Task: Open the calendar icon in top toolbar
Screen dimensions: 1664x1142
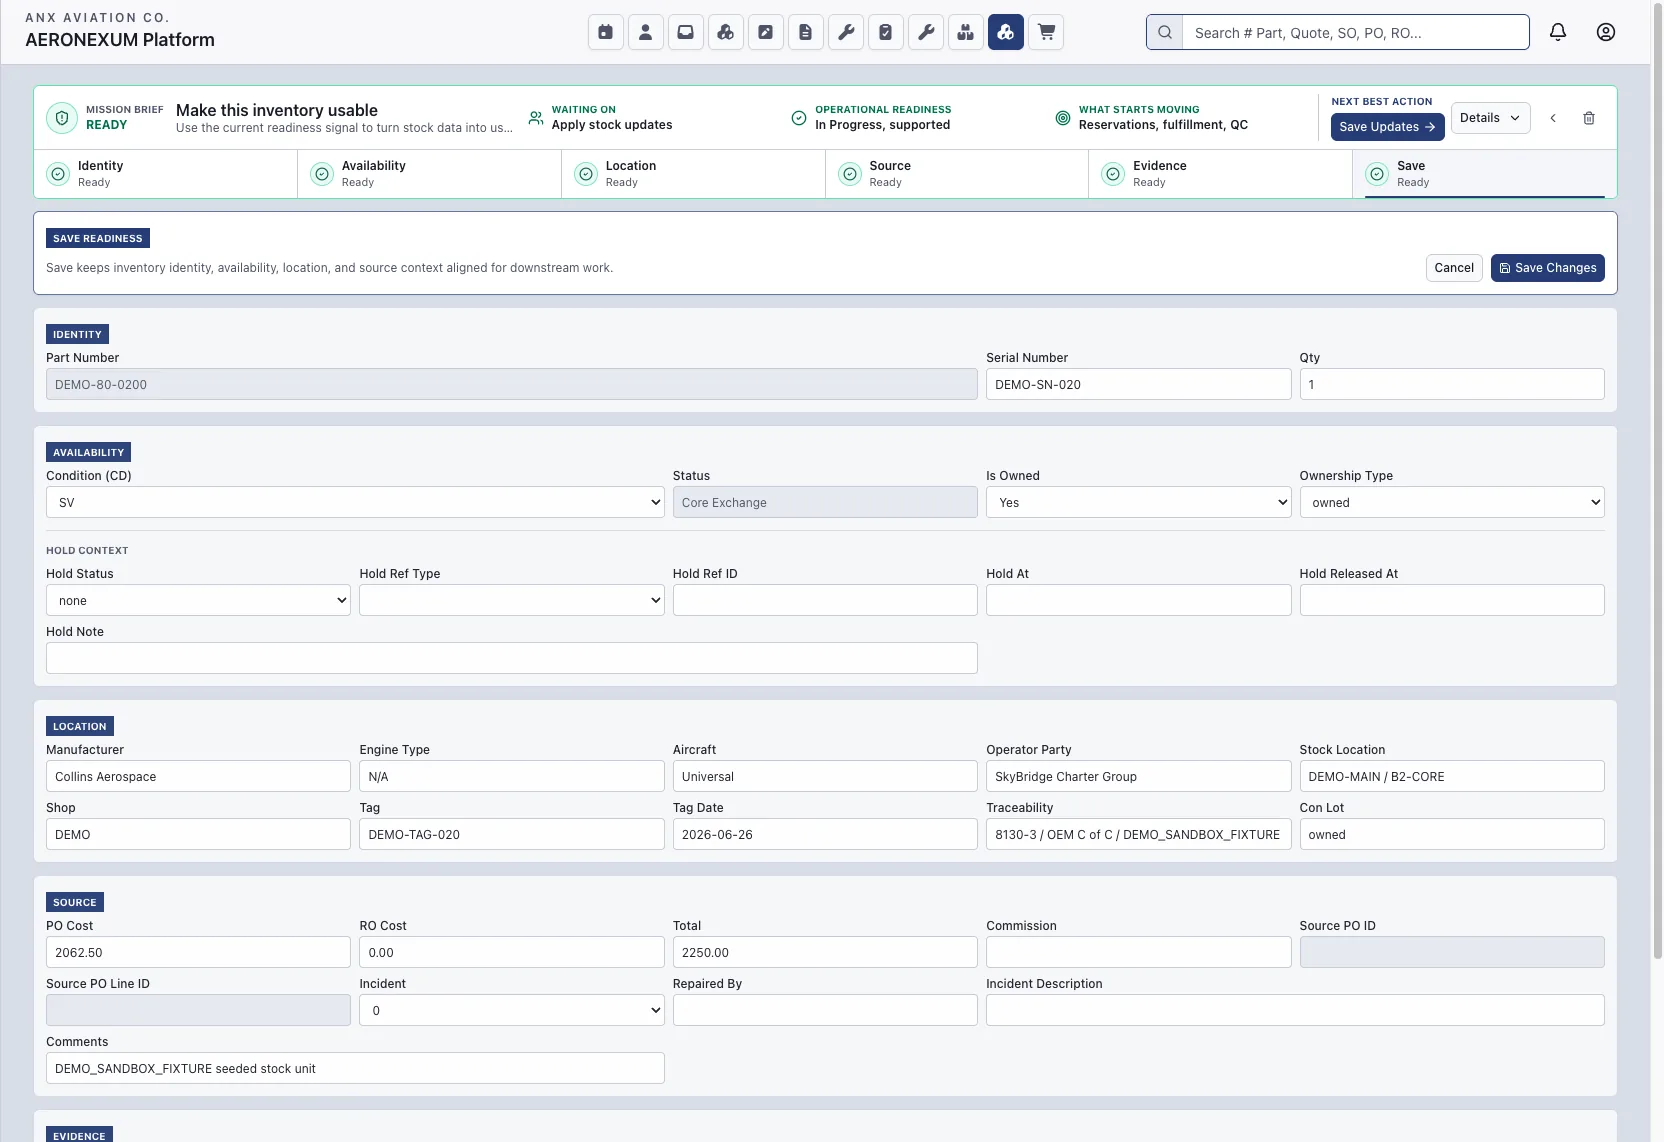Action: pyautogui.click(x=605, y=32)
